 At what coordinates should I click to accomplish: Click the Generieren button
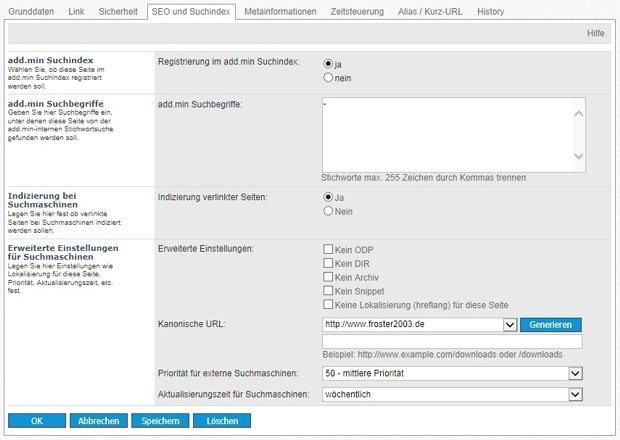click(550, 325)
